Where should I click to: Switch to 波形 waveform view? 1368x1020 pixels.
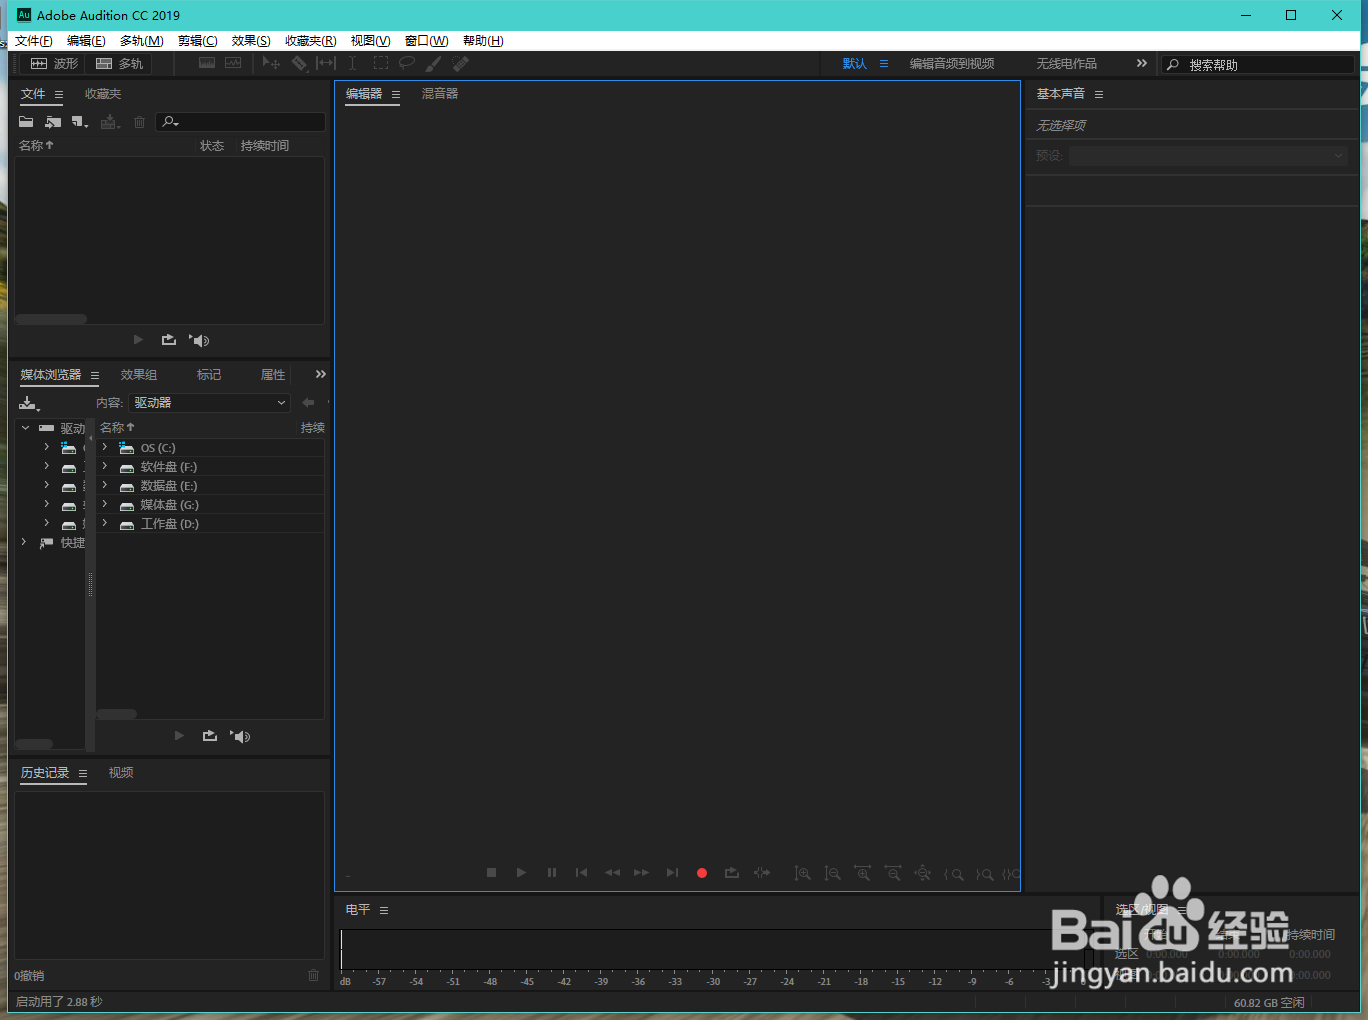(54, 64)
